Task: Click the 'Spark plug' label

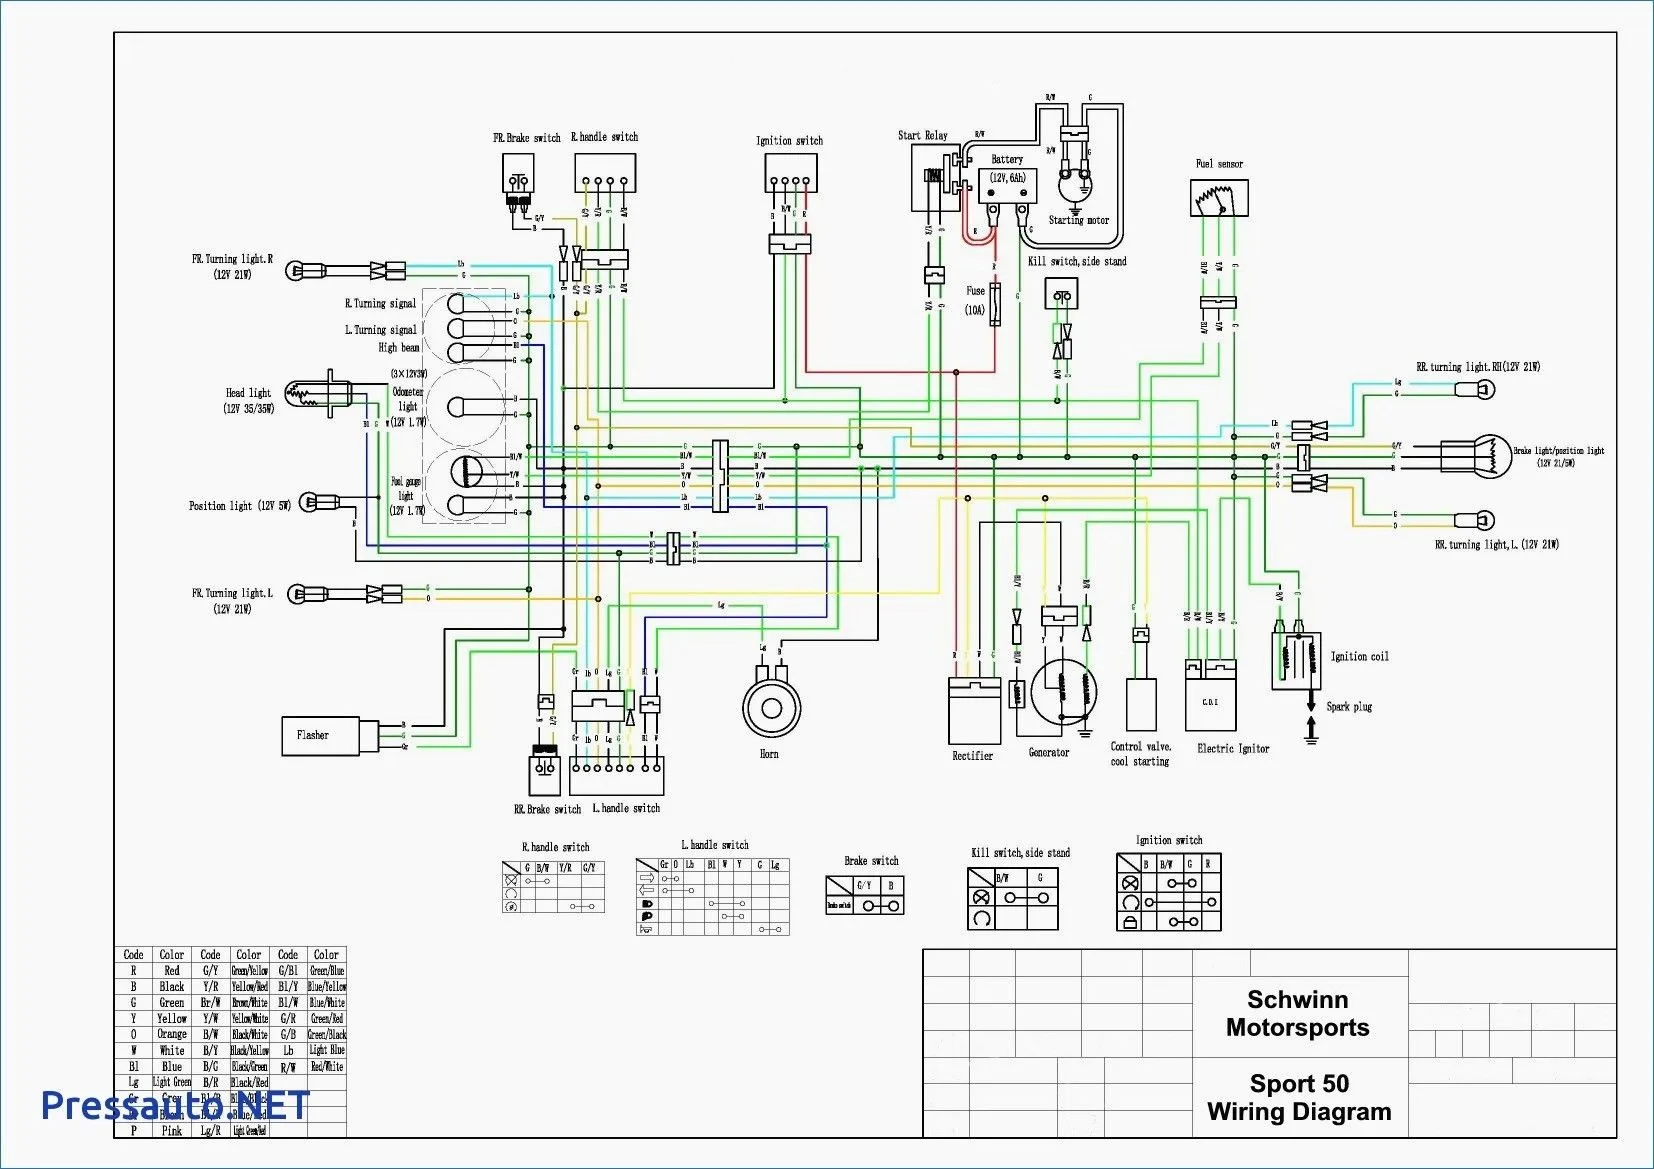Action: [1349, 707]
